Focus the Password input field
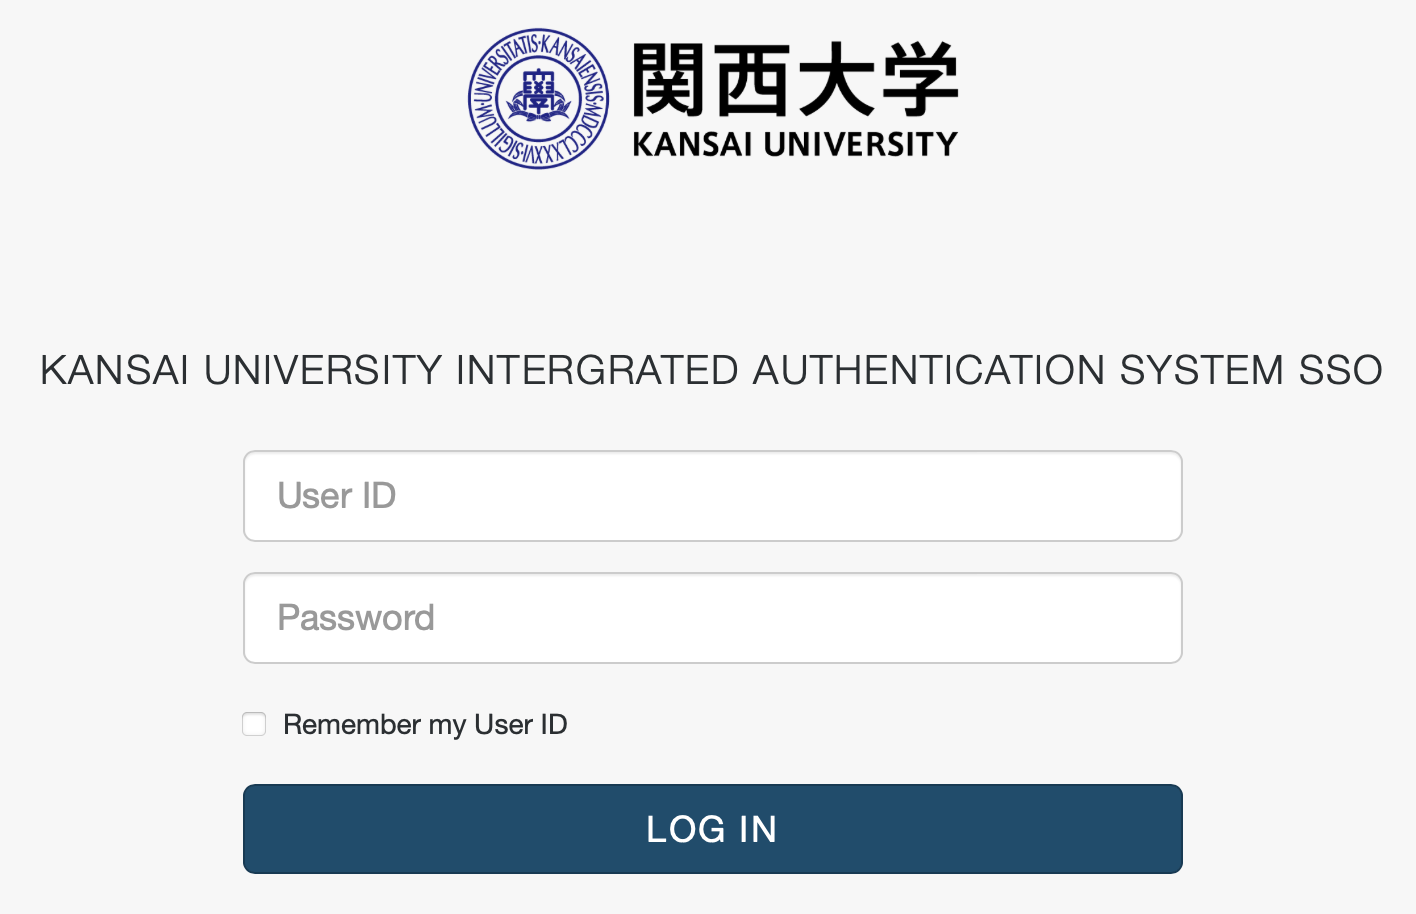This screenshot has width=1416, height=914. [713, 618]
